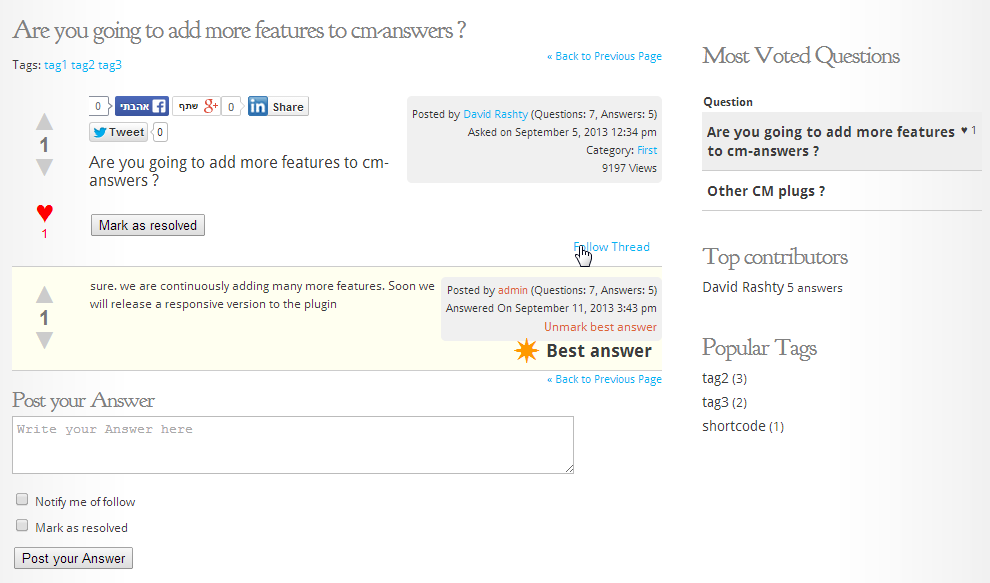Click the Facebook like button
Viewport: 990px width, 583px height.
[142, 106]
